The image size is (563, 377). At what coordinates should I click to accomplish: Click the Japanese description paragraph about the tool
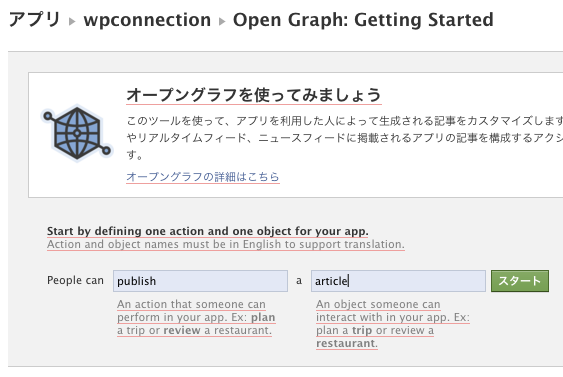click(345, 138)
